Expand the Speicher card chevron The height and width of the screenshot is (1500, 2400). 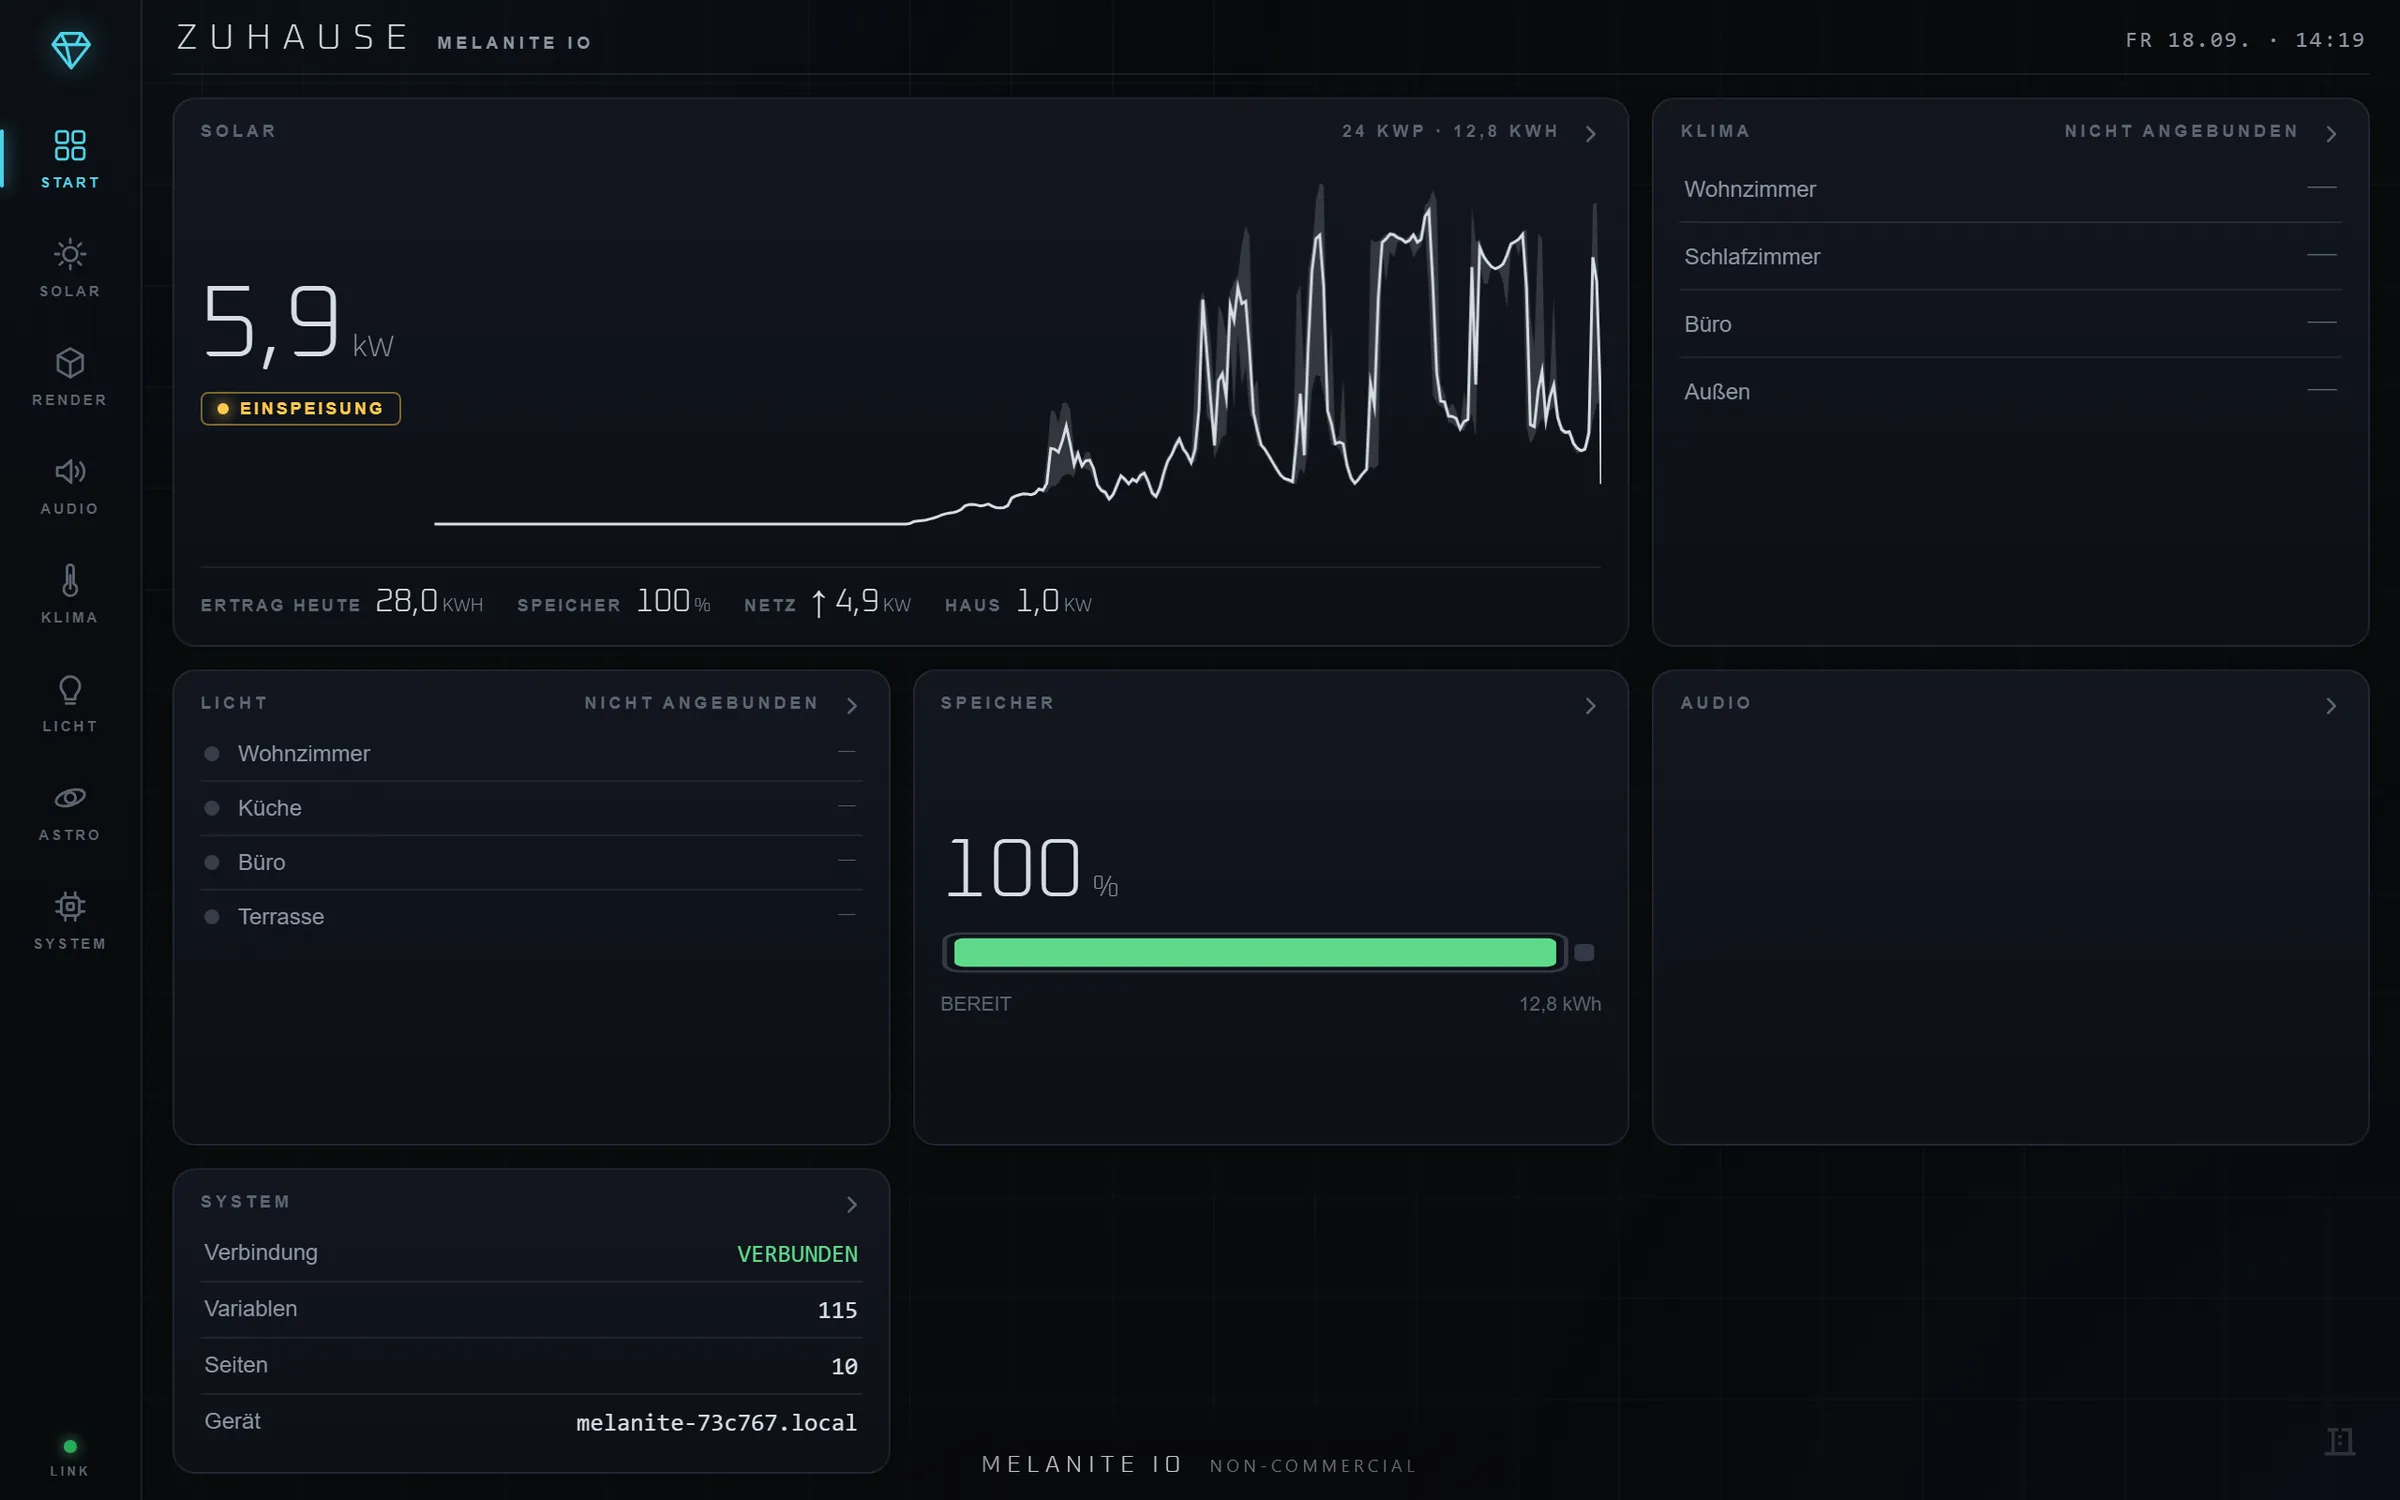1590,706
